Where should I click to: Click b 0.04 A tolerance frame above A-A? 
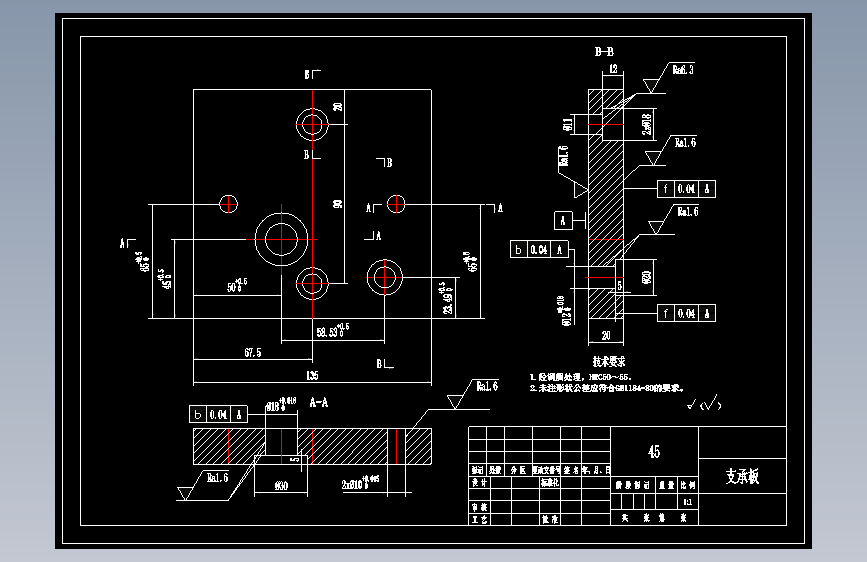[218, 414]
